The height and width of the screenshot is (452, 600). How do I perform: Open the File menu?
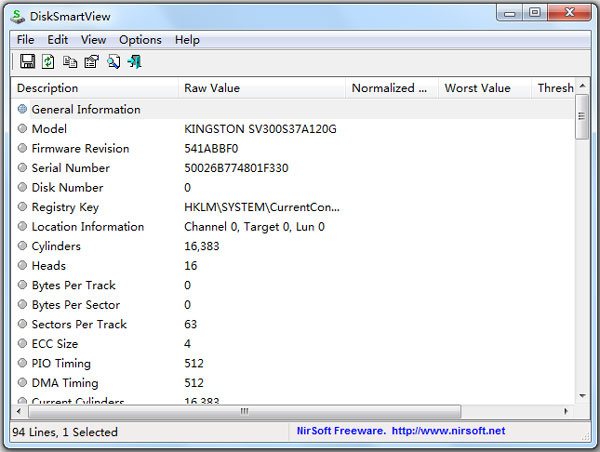click(x=26, y=40)
